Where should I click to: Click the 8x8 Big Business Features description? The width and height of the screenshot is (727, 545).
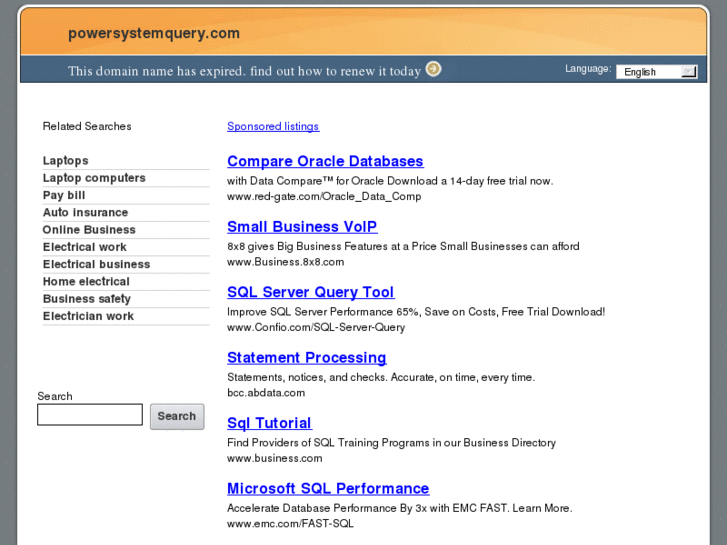(403, 246)
